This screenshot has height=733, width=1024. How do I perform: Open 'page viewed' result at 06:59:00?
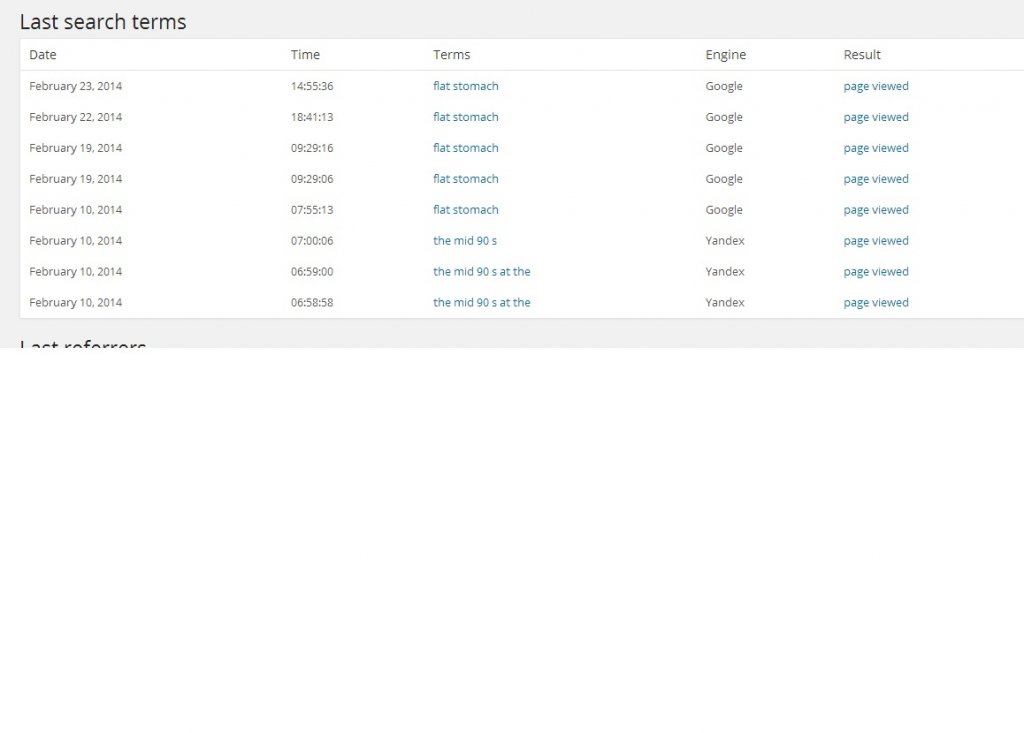point(876,272)
